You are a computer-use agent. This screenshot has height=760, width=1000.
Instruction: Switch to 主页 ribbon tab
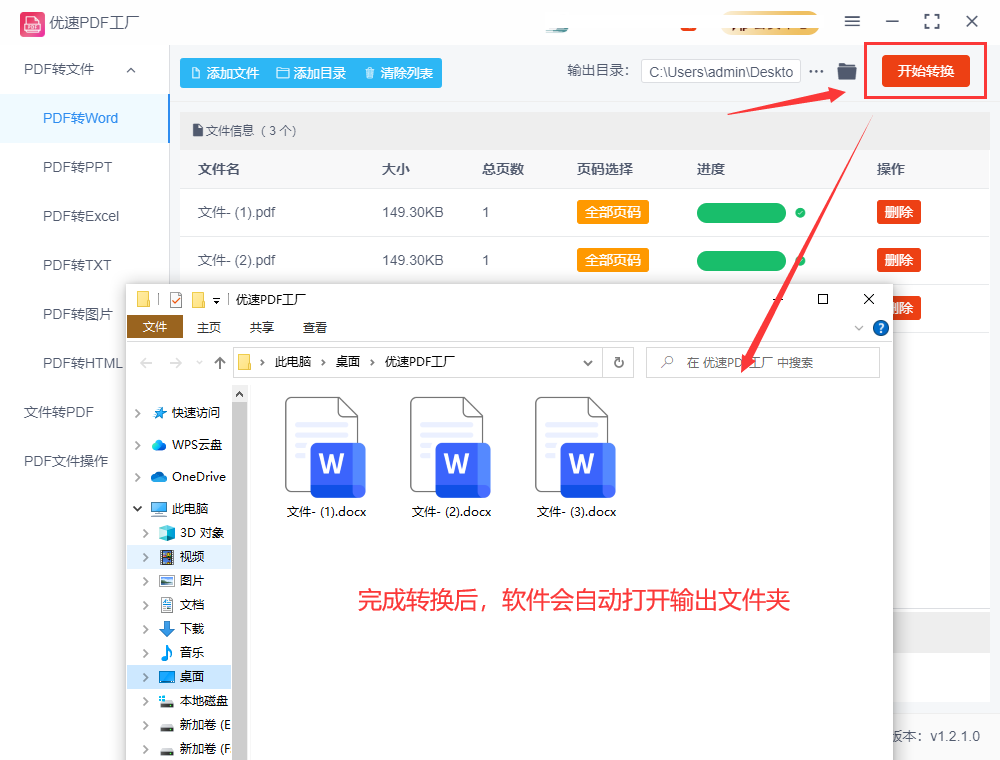209,328
